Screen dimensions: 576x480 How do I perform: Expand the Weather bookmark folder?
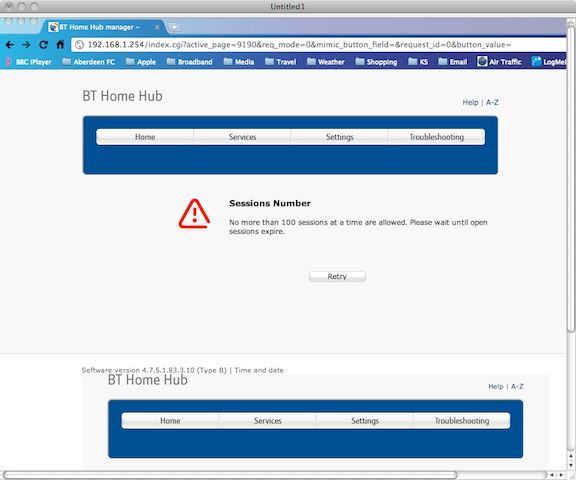coord(326,62)
